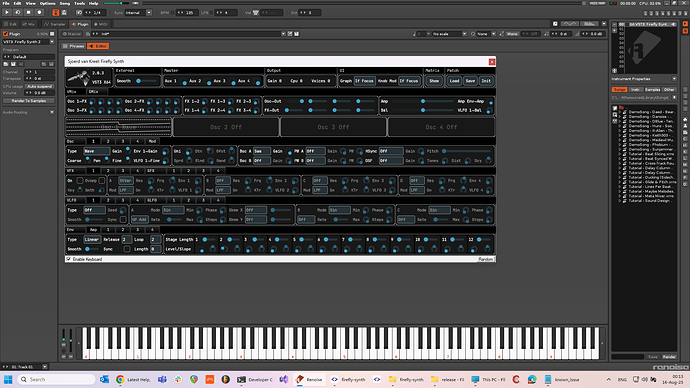
Task: Click the browser search magnifier icon
Action: 615,115
